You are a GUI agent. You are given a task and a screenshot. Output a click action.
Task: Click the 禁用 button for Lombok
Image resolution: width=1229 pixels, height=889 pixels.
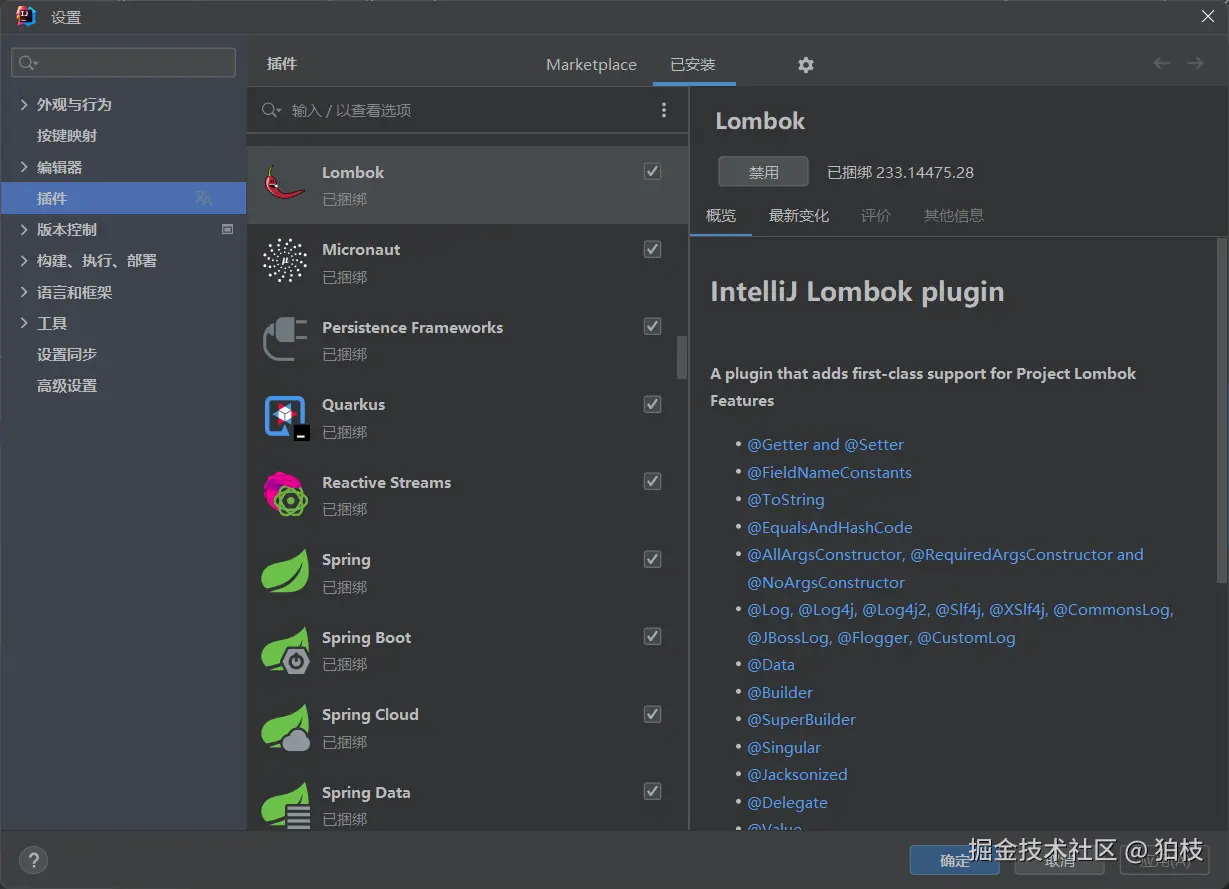pyautogui.click(x=763, y=172)
